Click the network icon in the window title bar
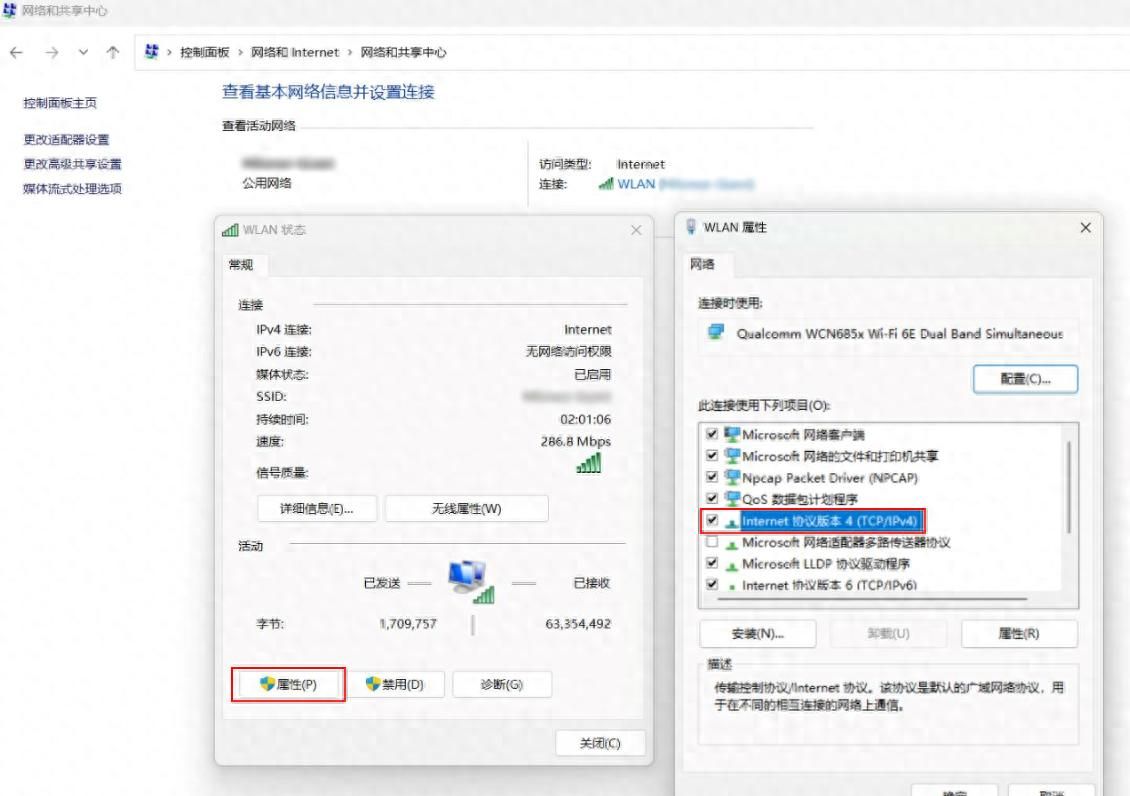The image size is (1130, 796). click(8, 11)
